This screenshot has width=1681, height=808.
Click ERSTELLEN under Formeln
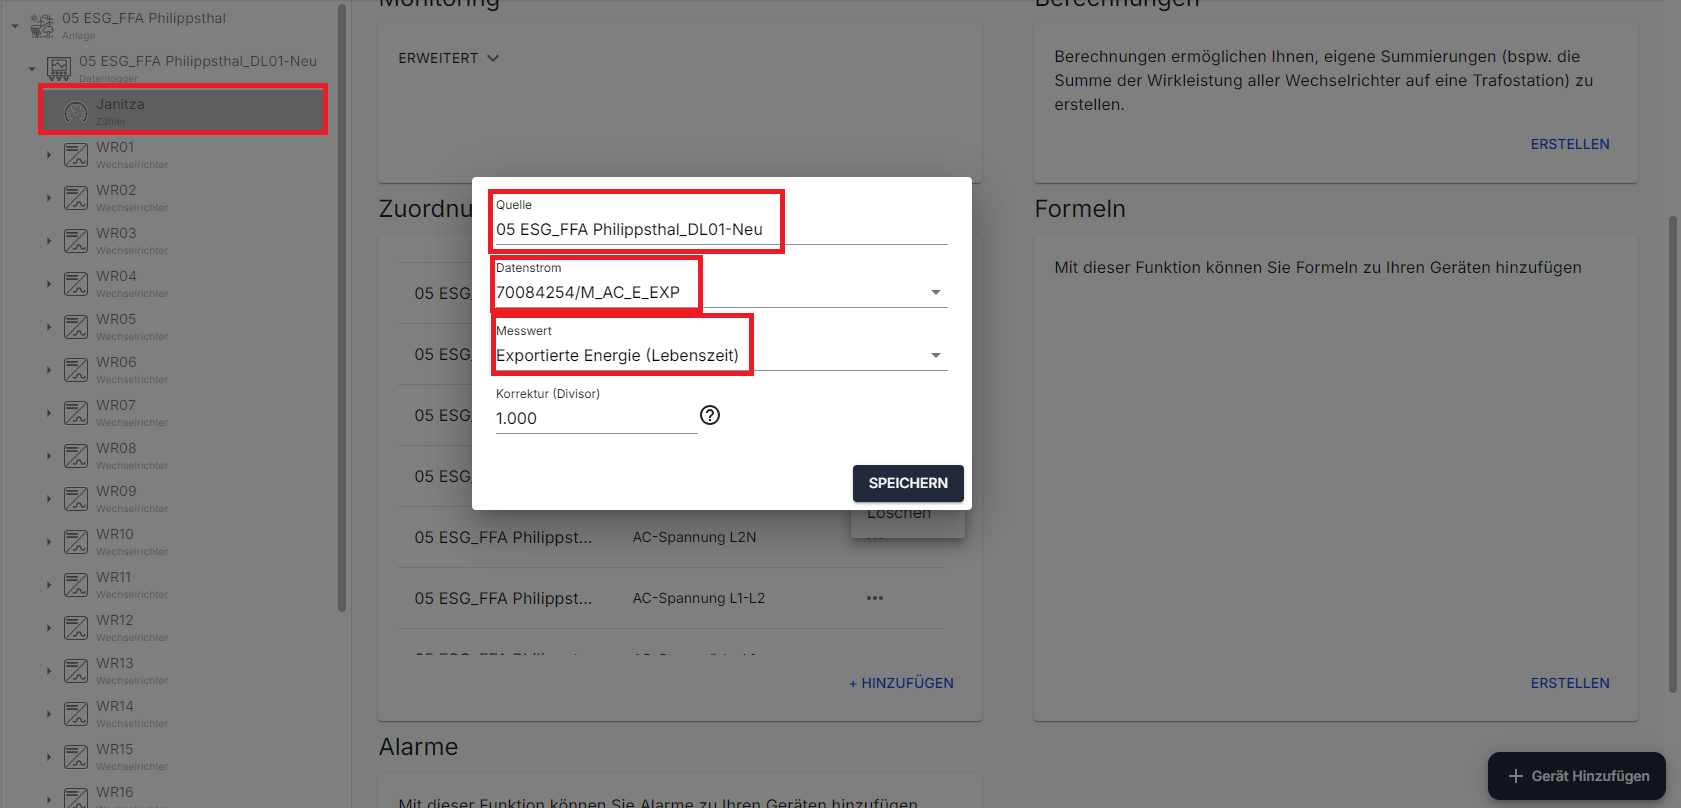coord(1569,683)
